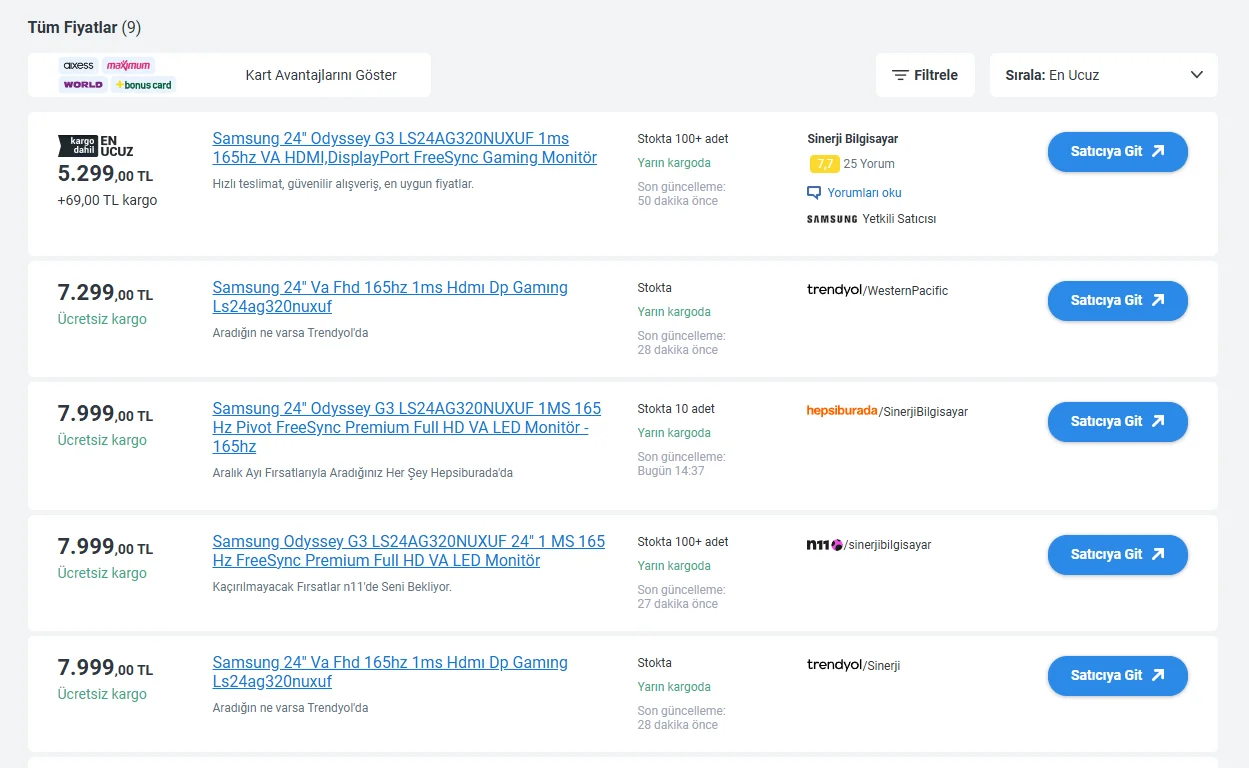Click the 5.299,00 TL price
Image resolution: width=1249 pixels, height=768 pixels.
105,174
